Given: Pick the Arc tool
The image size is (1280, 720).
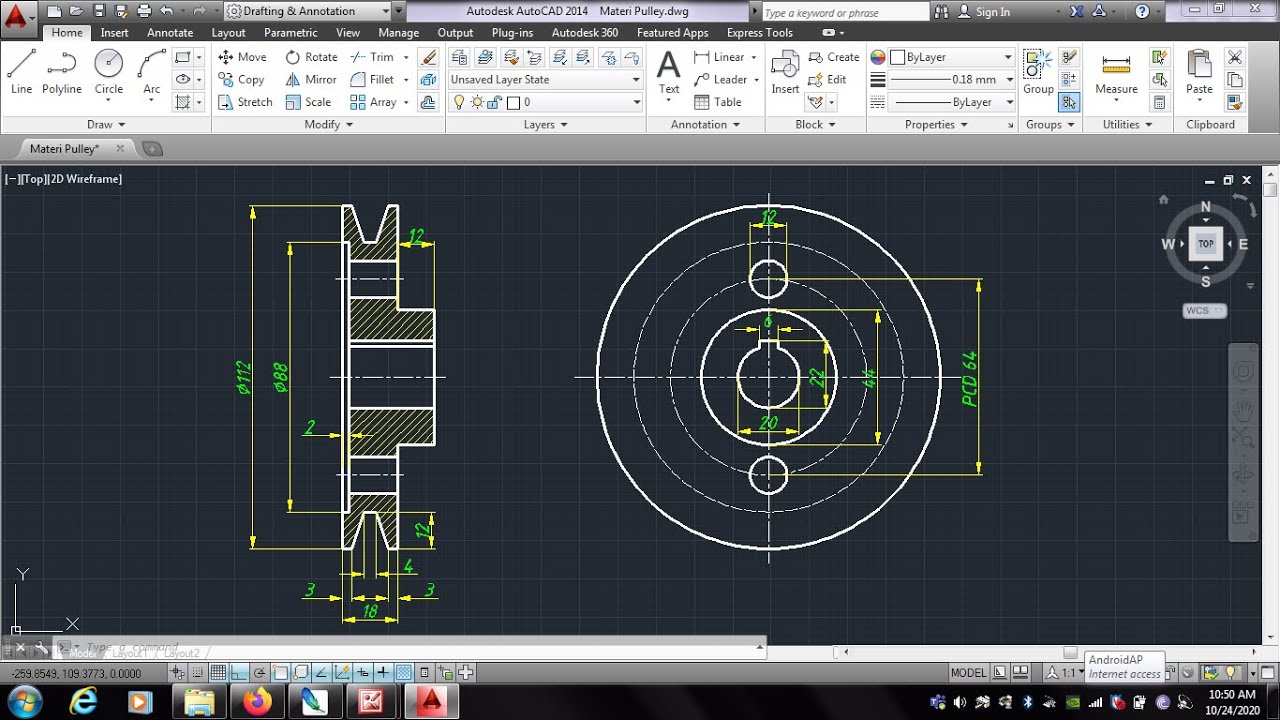Looking at the screenshot, I should (151, 72).
